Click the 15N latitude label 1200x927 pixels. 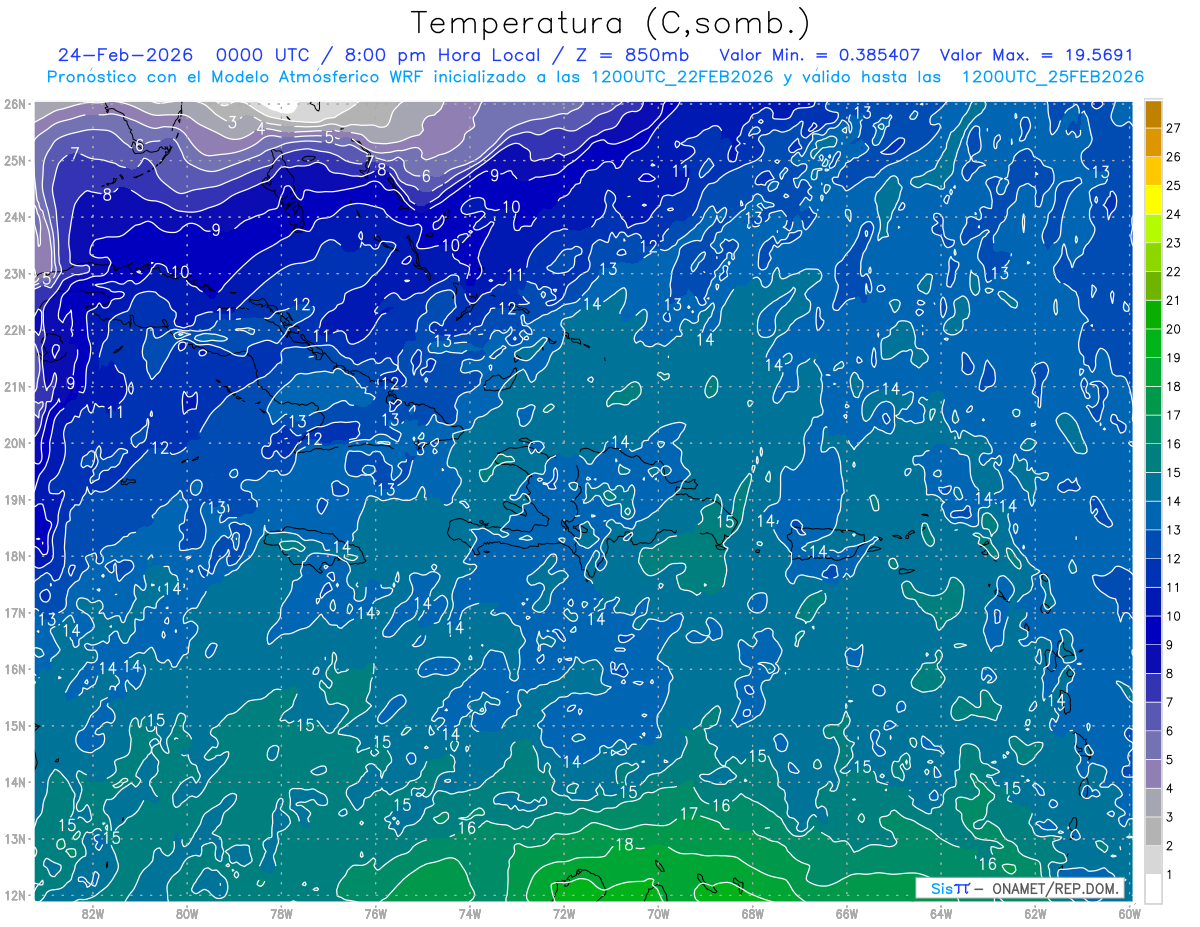(x=15, y=726)
